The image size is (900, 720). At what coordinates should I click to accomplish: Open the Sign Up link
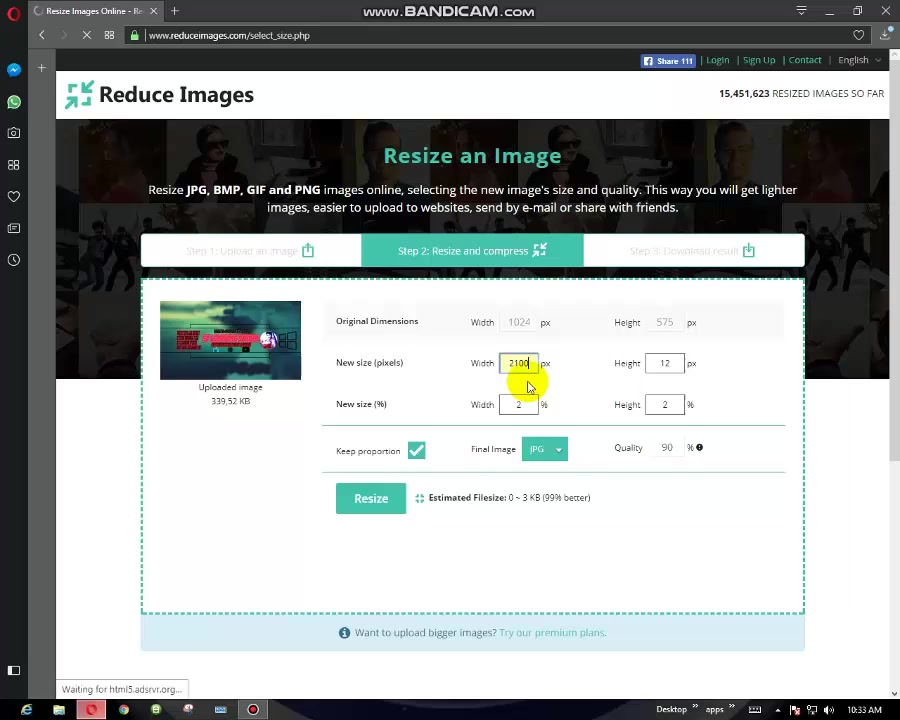[759, 60]
